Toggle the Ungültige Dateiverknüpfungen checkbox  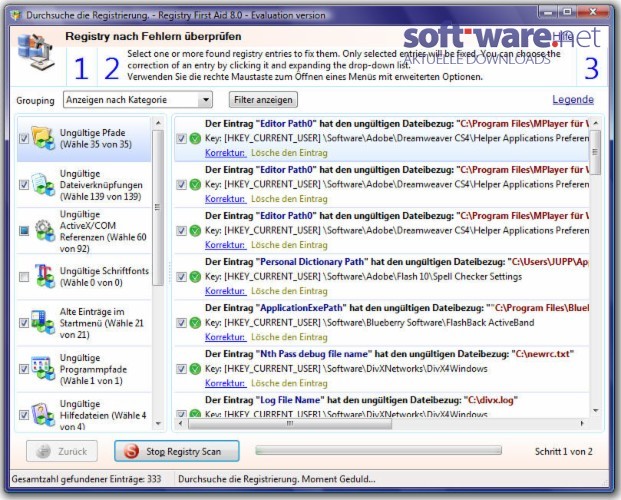tap(24, 185)
